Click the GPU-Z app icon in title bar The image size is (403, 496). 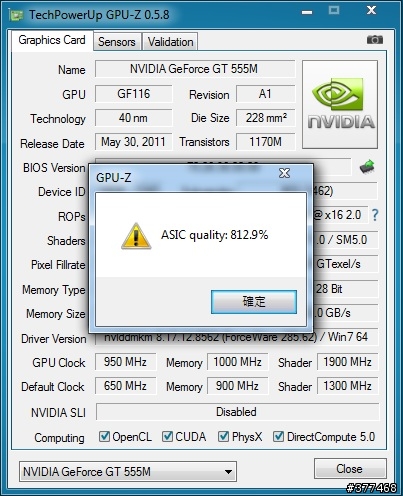[x=16, y=15]
